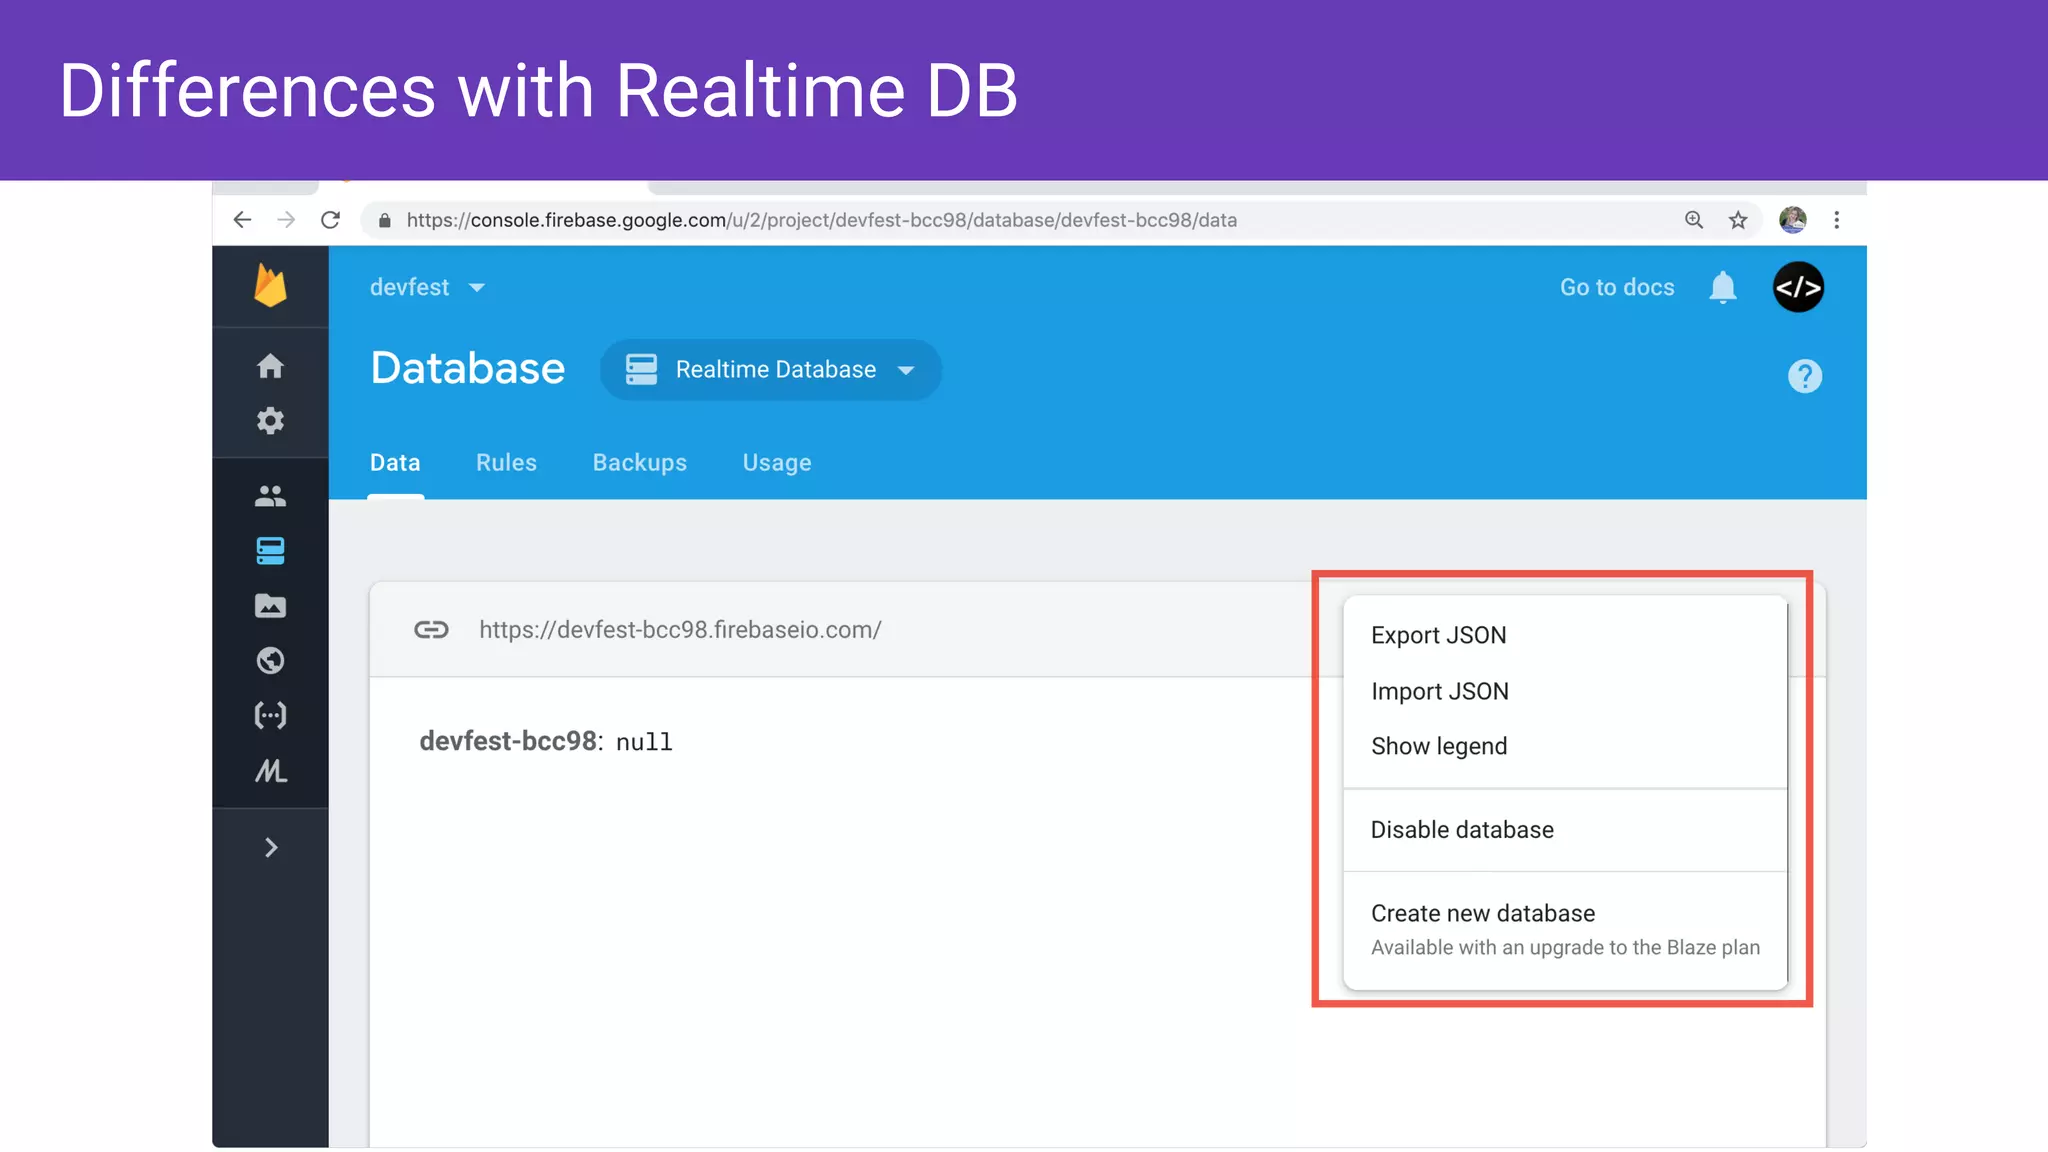Open help with the question mark icon

(x=1805, y=377)
